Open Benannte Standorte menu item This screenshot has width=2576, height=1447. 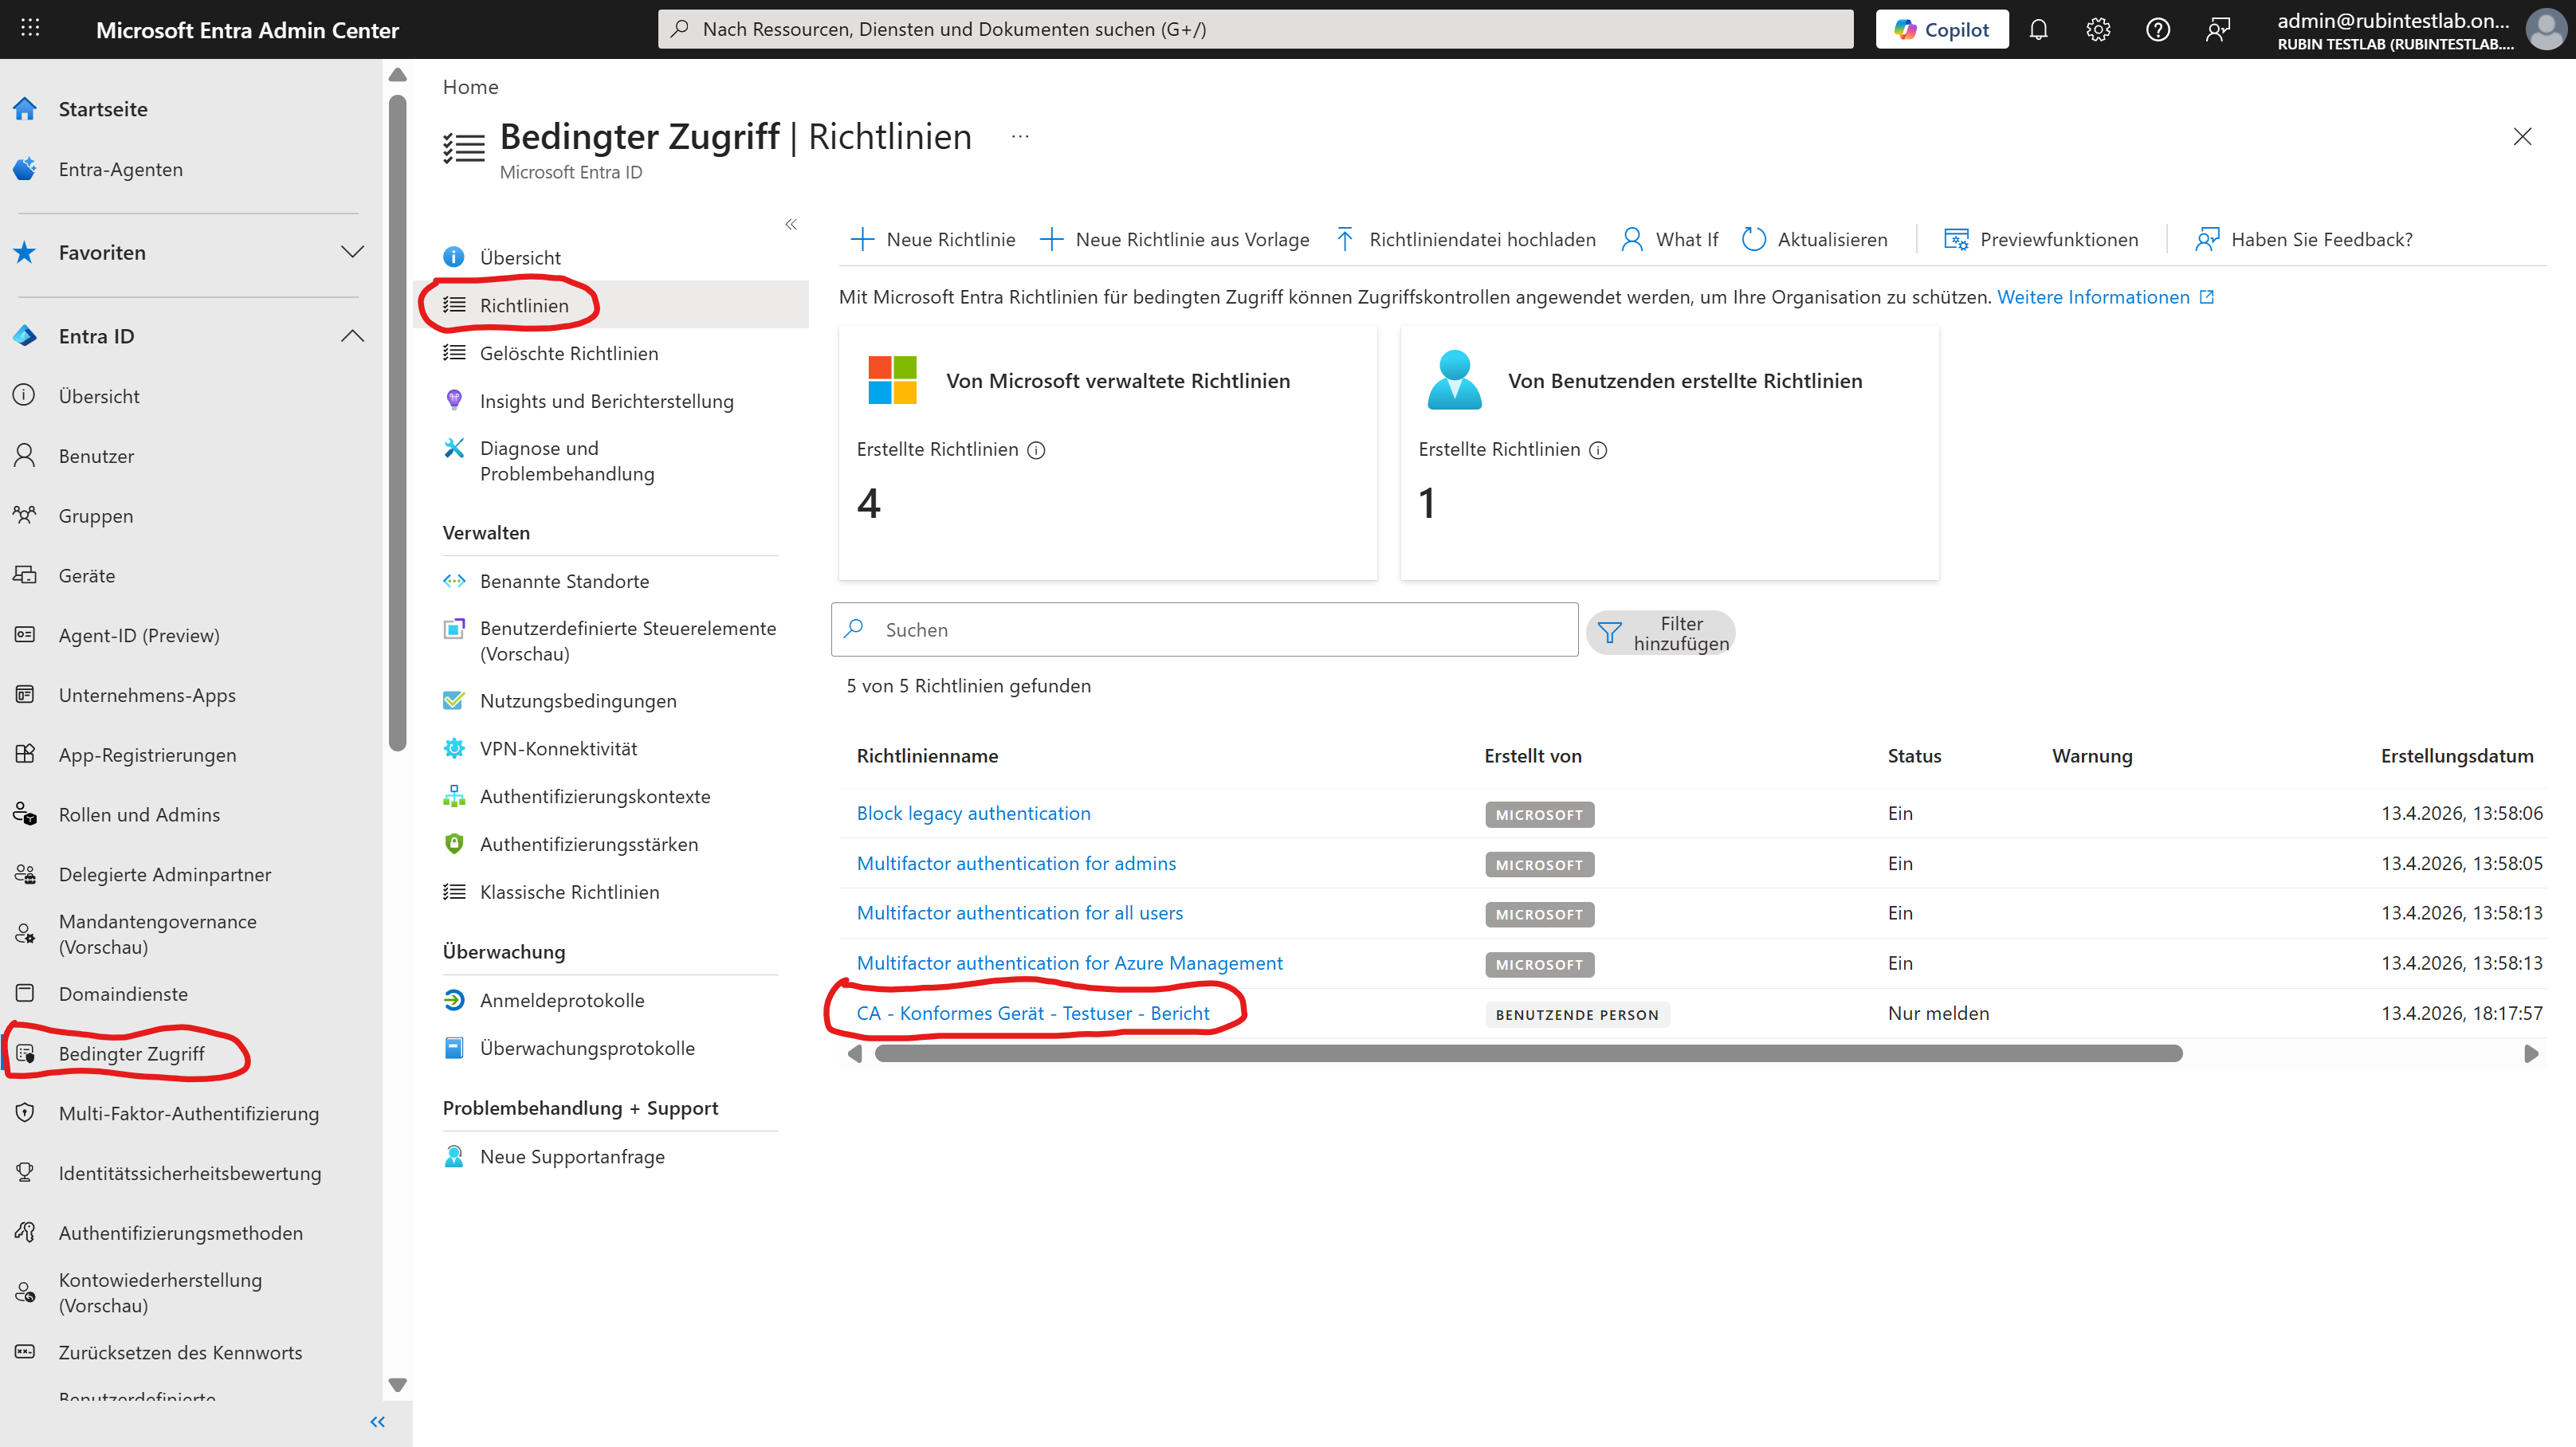[x=564, y=581]
